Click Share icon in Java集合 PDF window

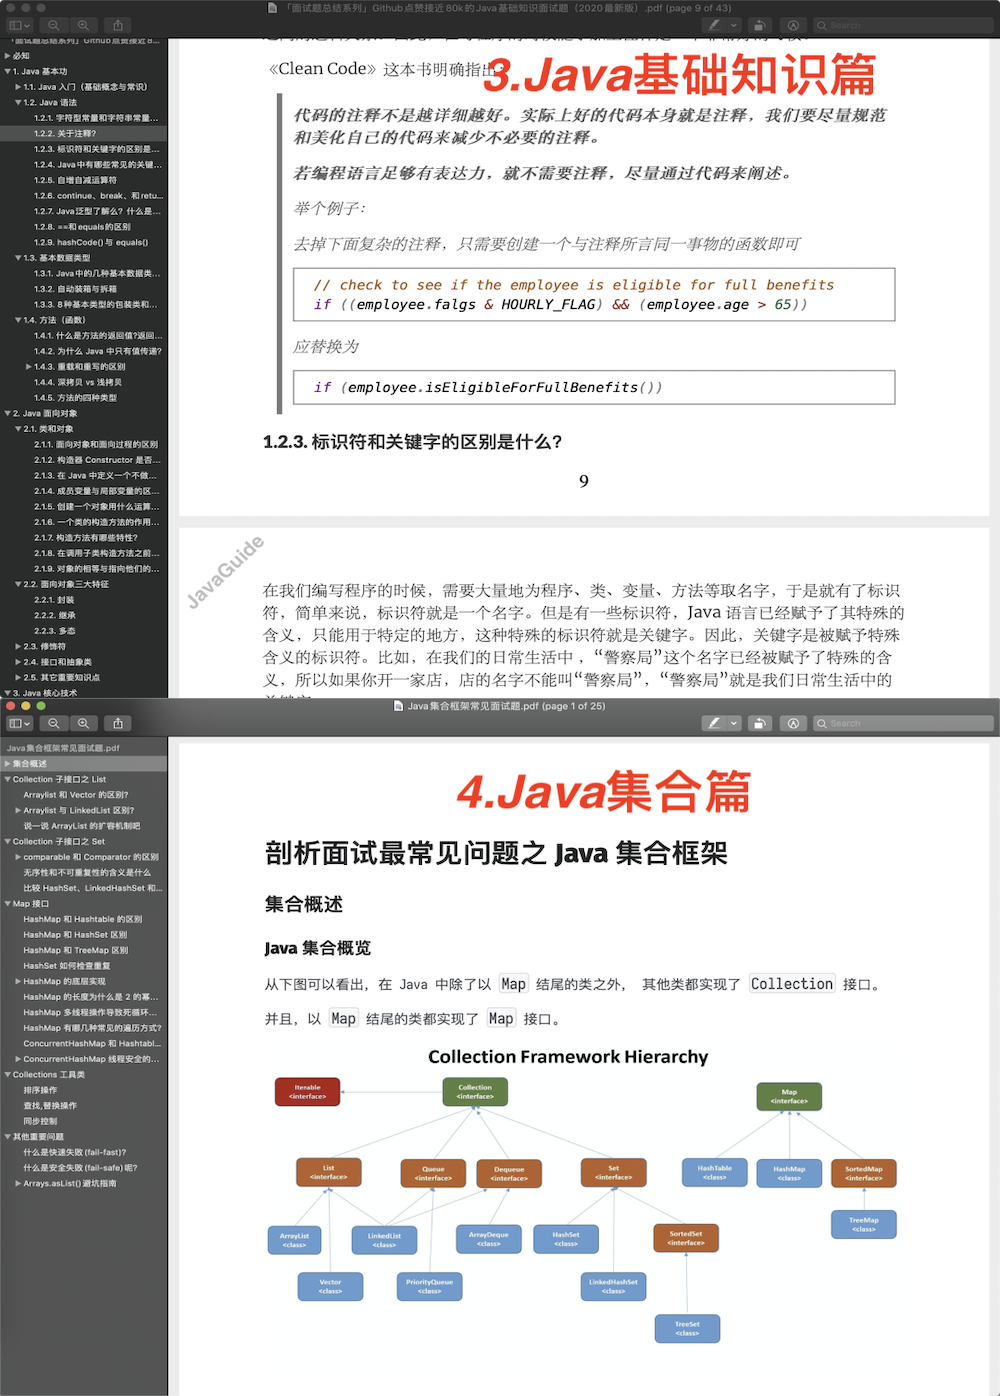[x=118, y=723]
